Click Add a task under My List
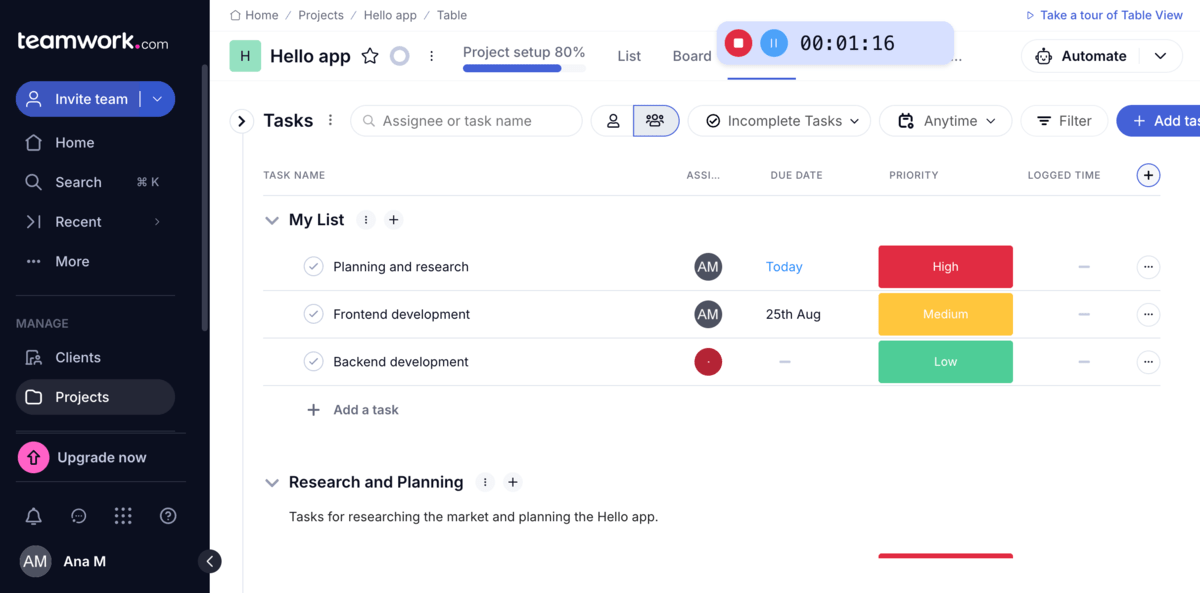This screenshot has height=593, width=1200. [353, 409]
